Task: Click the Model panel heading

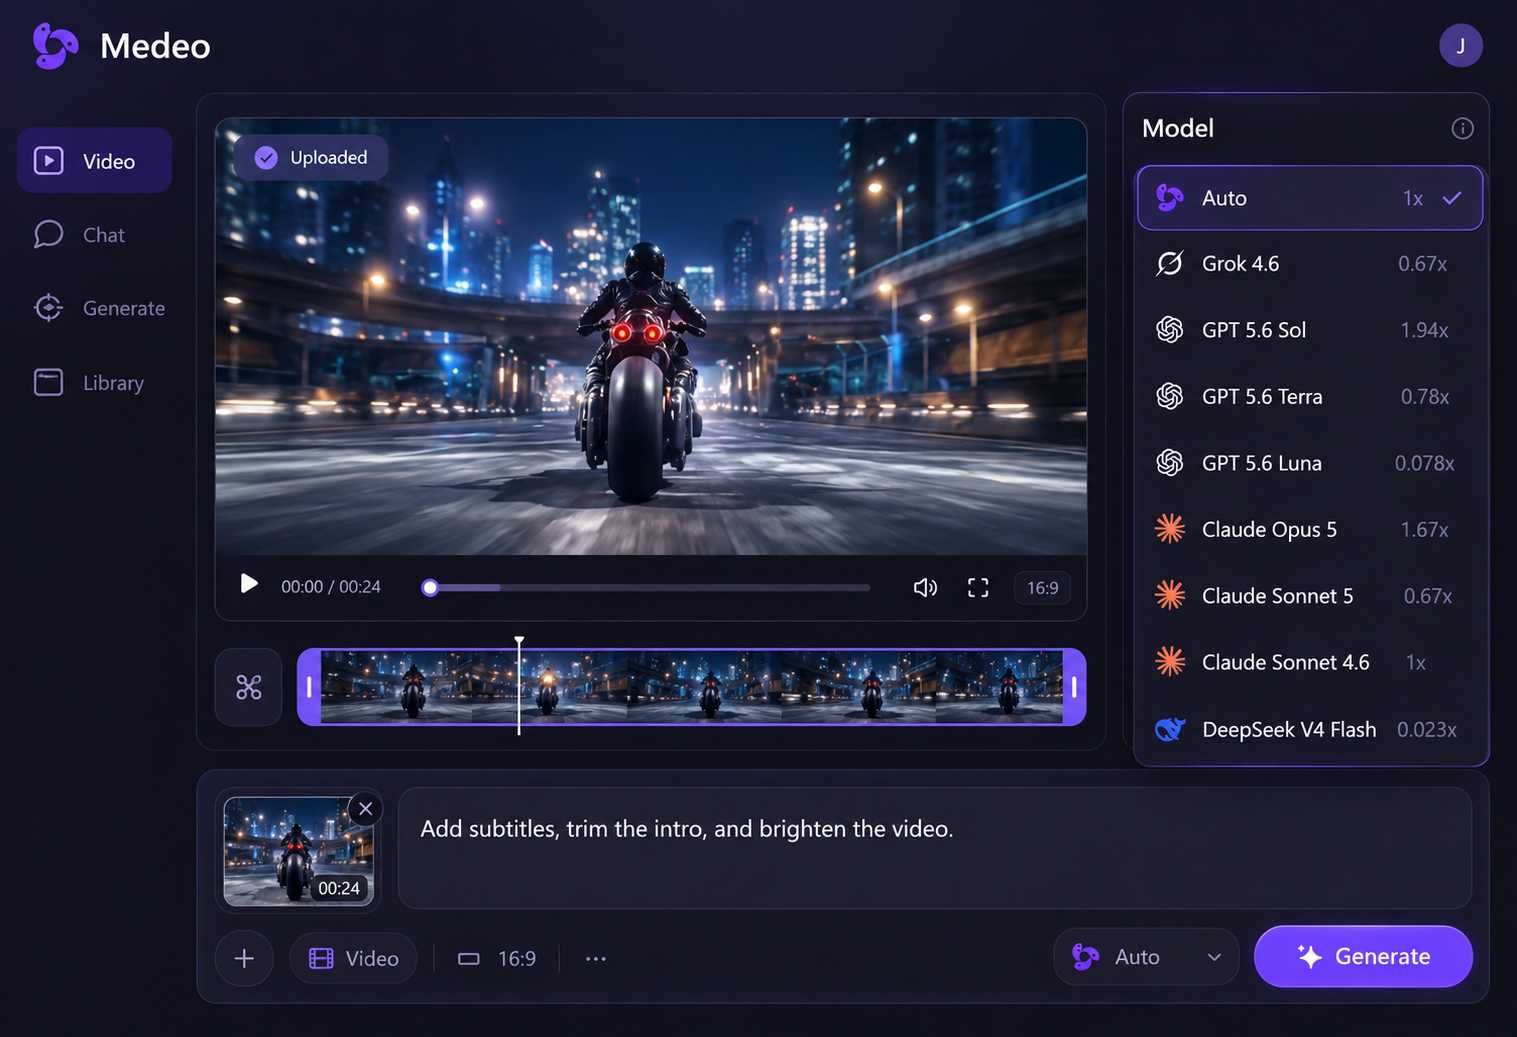Action: [x=1178, y=128]
